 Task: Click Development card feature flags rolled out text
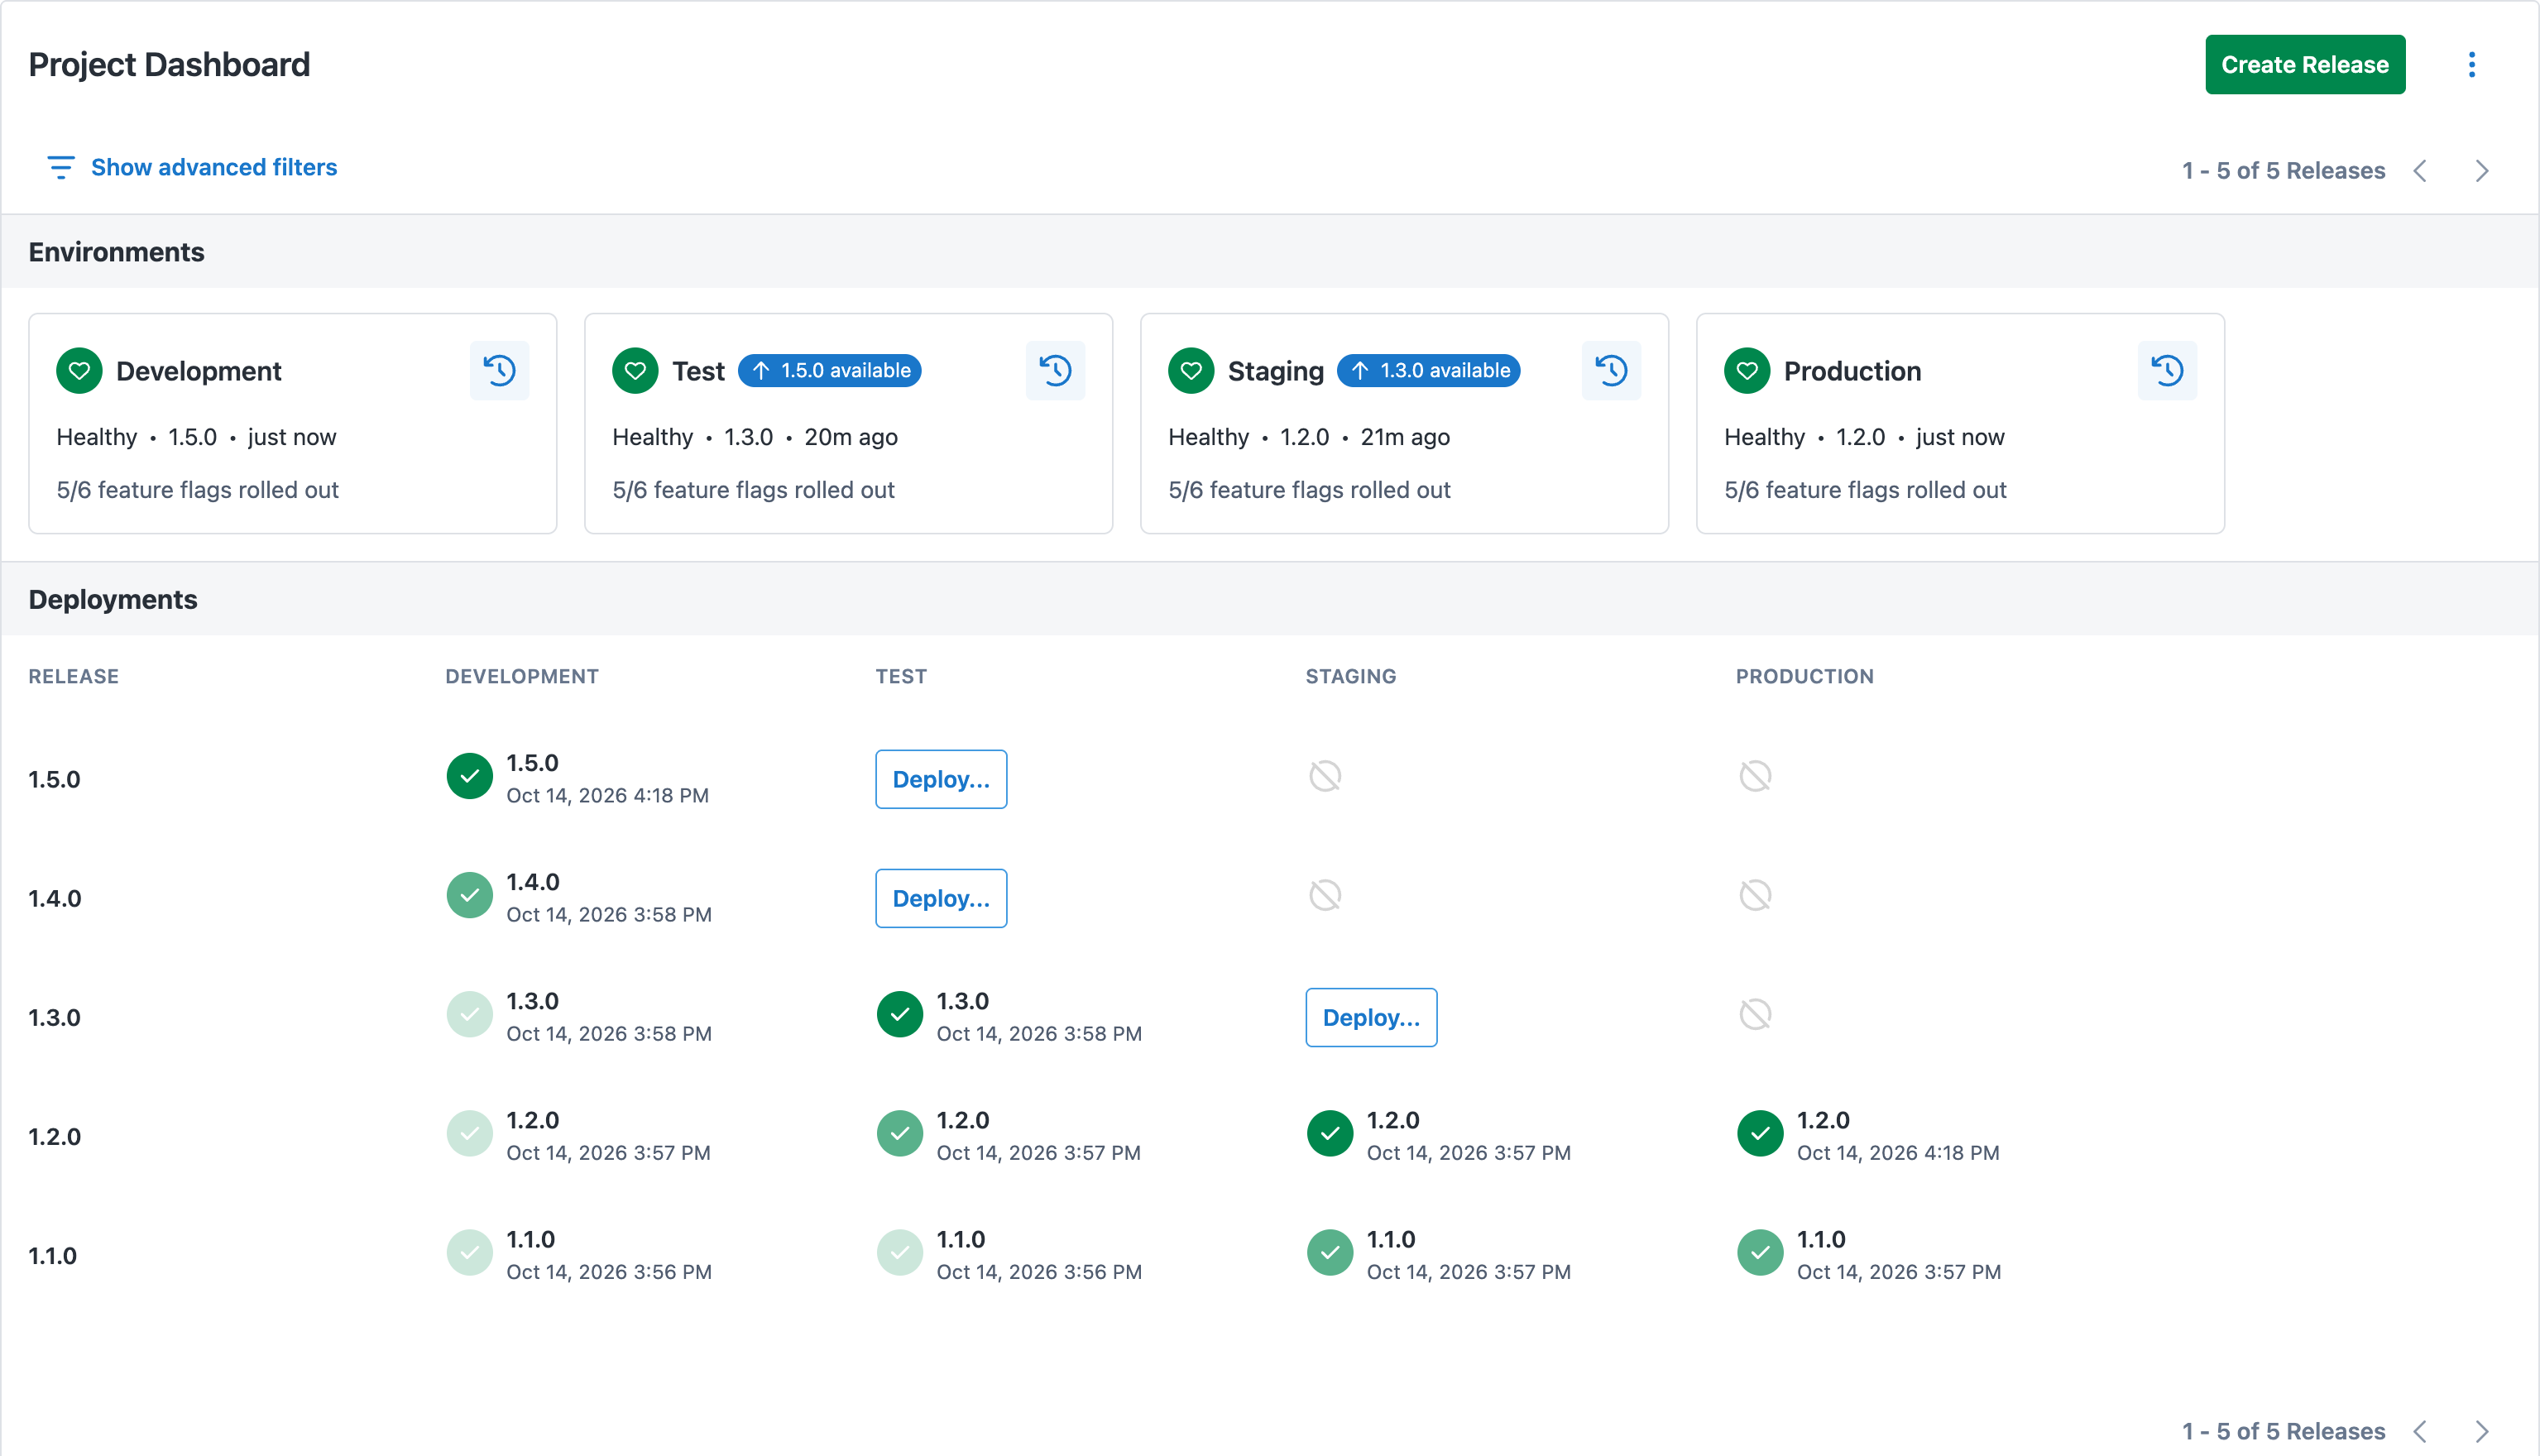coord(197,490)
